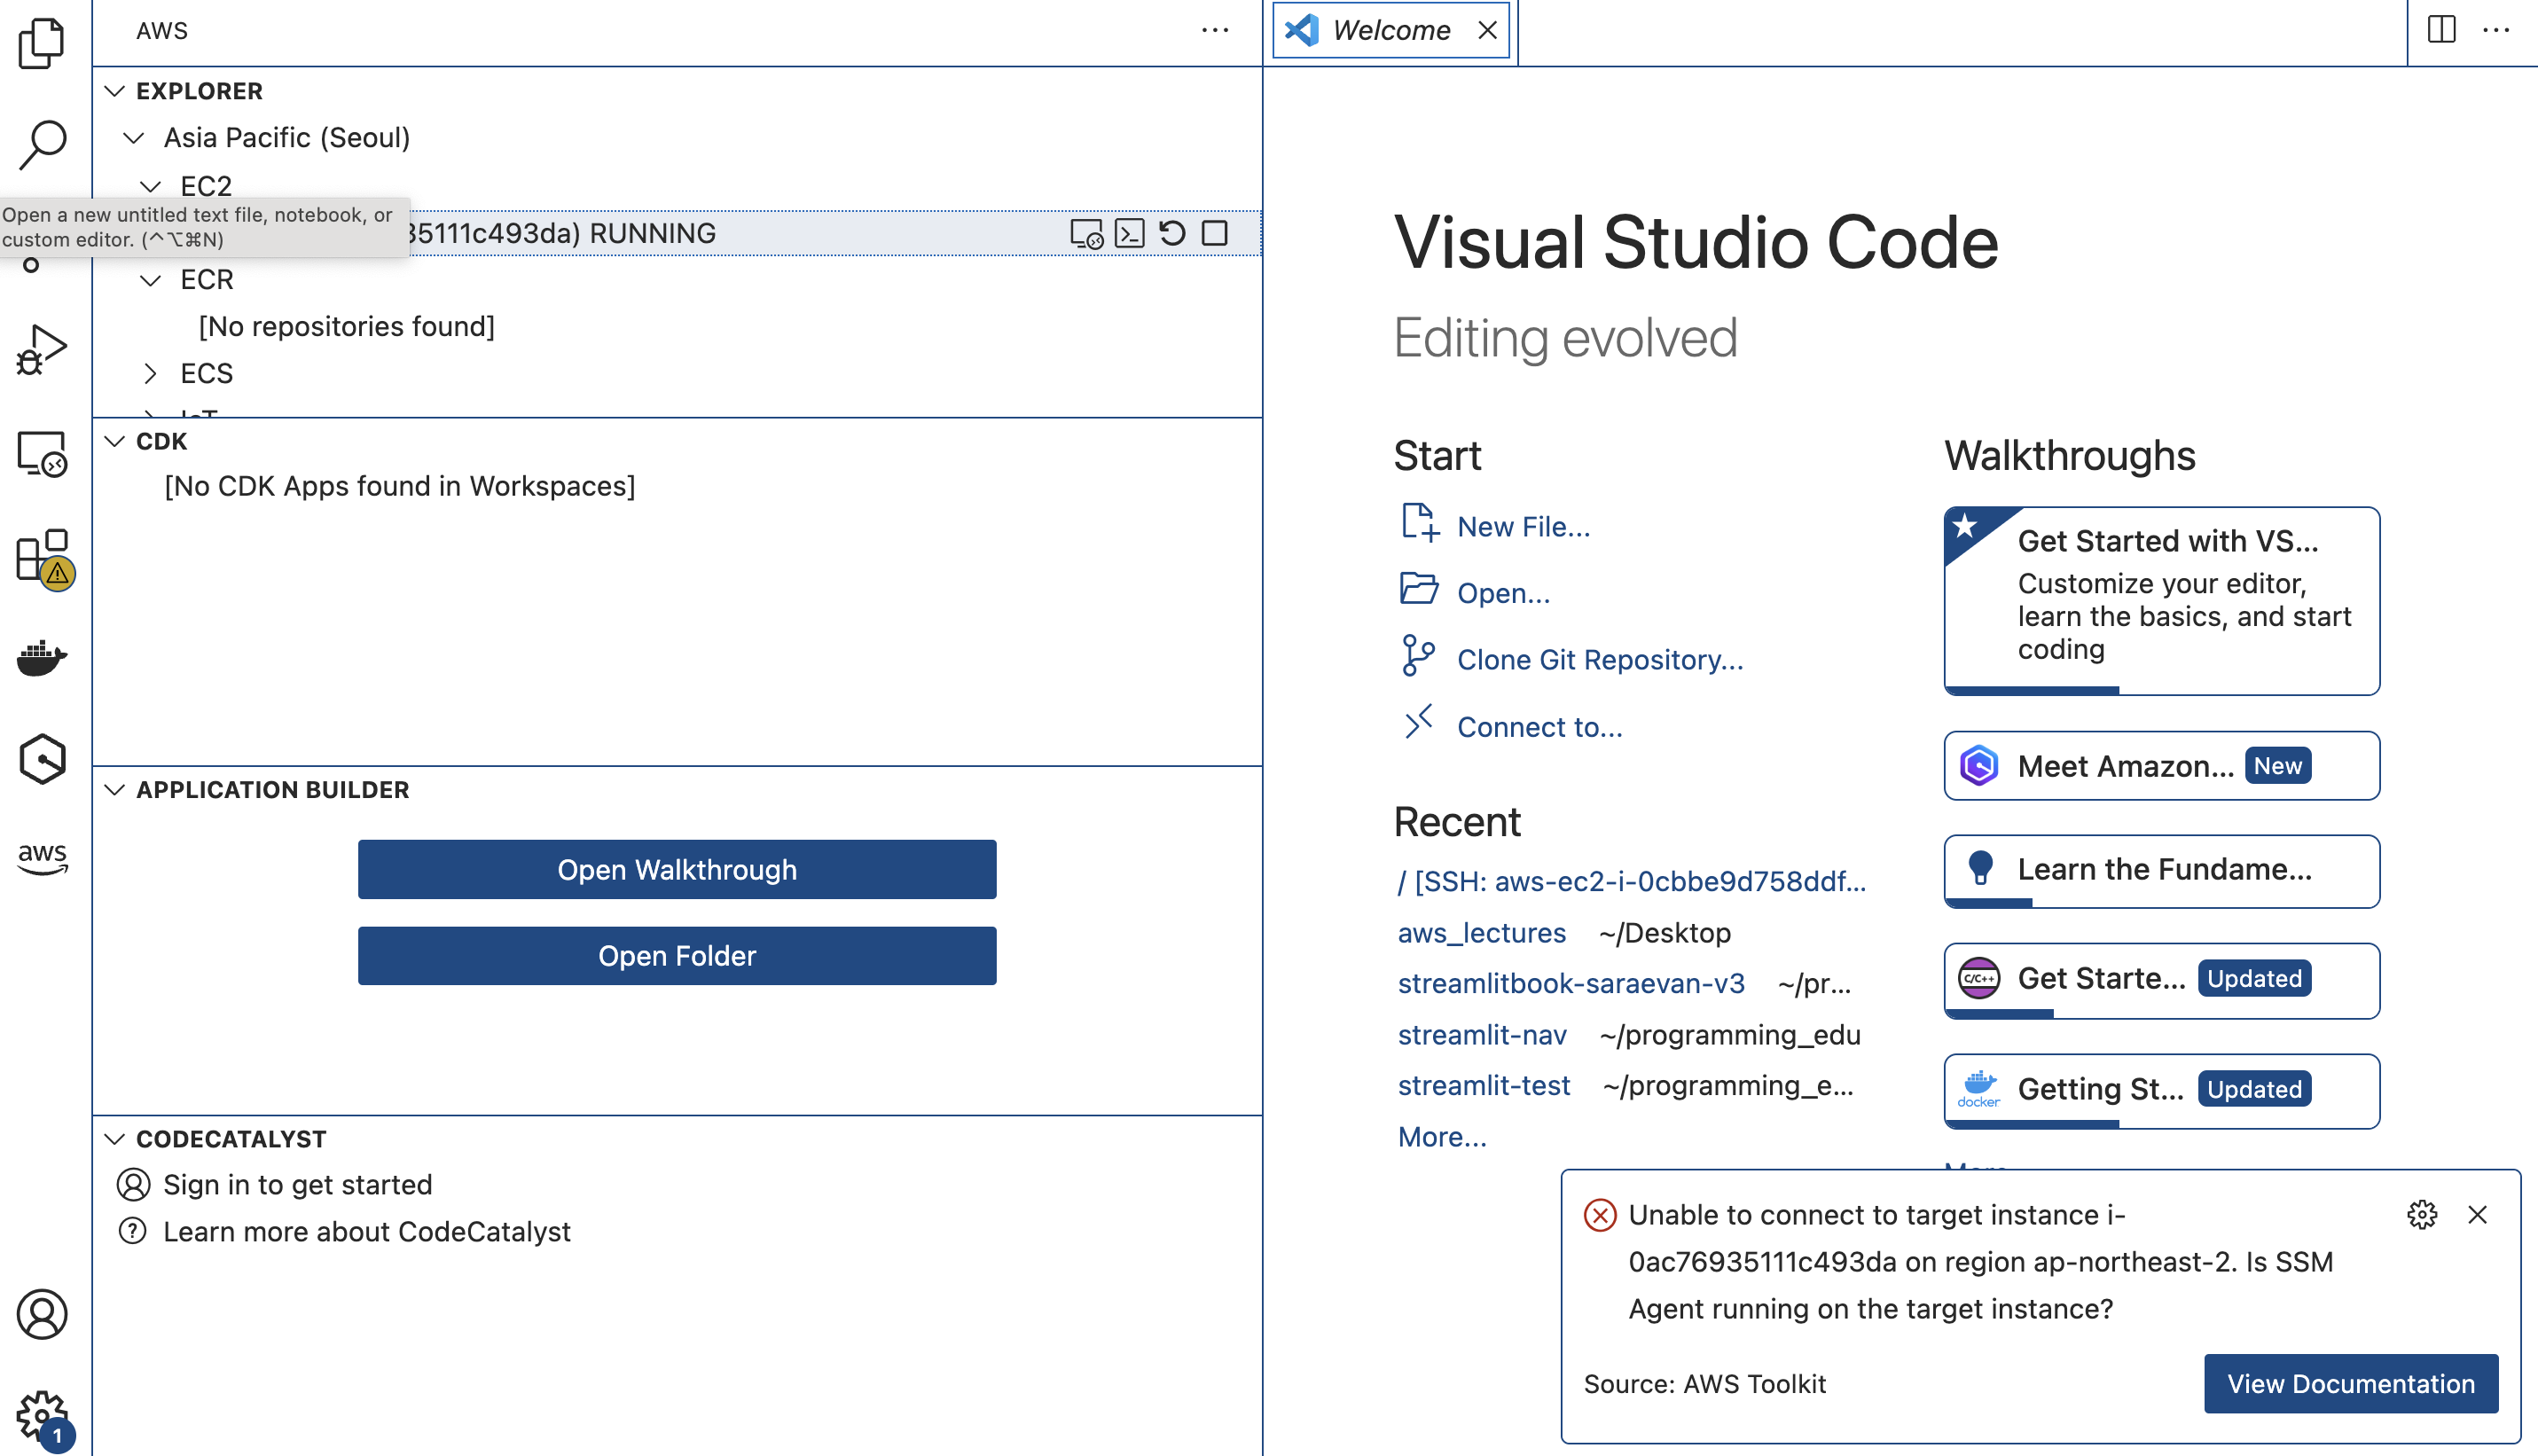Viewport: 2538px width, 1456px height.
Task: Open the Docker view in activity bar
Action: point(42,657)
